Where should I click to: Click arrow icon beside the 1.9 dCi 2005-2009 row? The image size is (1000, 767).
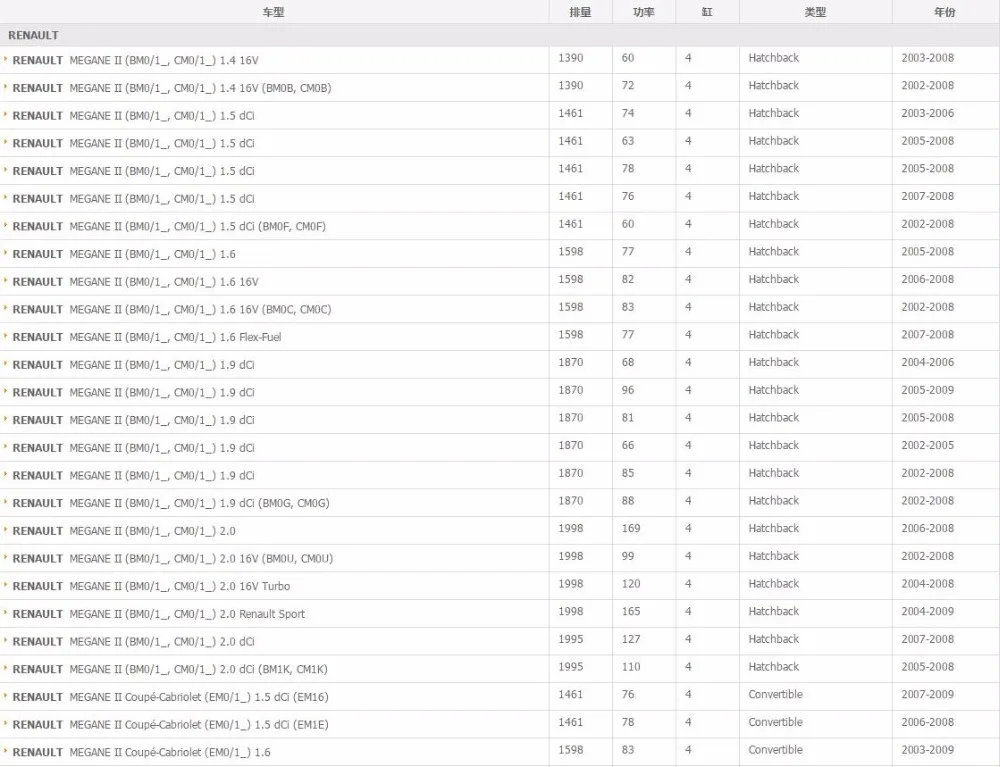tap(6, 391)
